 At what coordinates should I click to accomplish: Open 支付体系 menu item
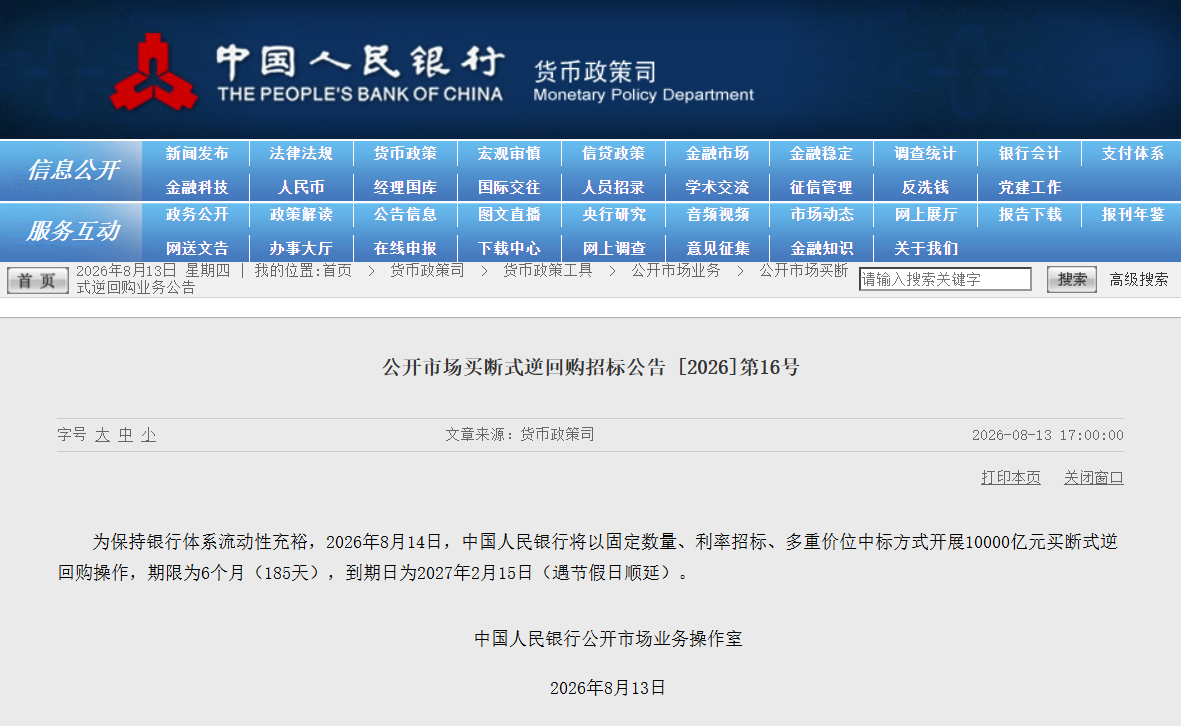[1133, 154]
